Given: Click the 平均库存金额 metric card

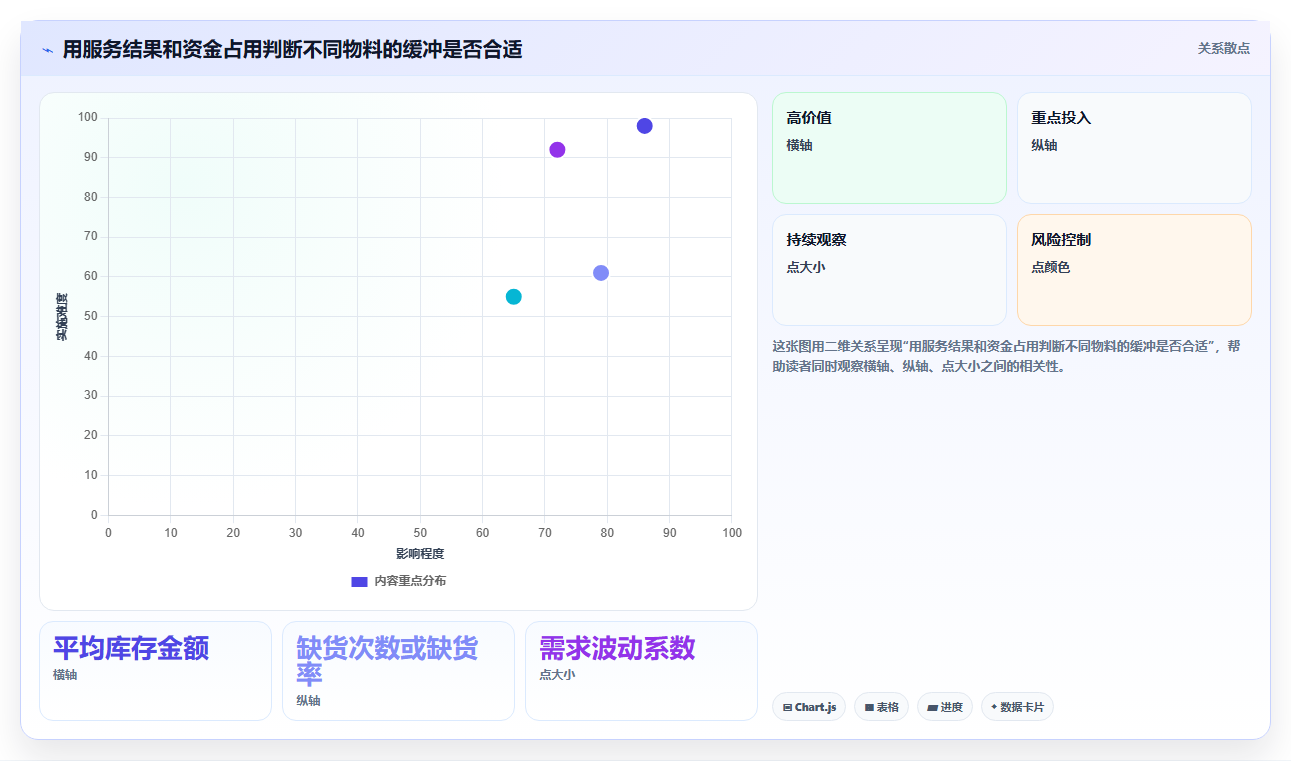Looking at the screenshot, I should 155,671.
